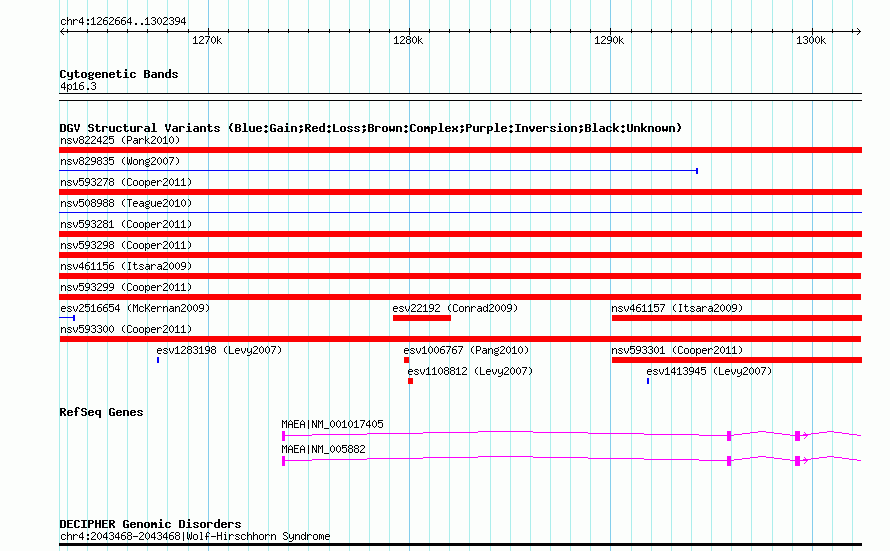Click the 1280k ruler mark

(x=408, y=40)
